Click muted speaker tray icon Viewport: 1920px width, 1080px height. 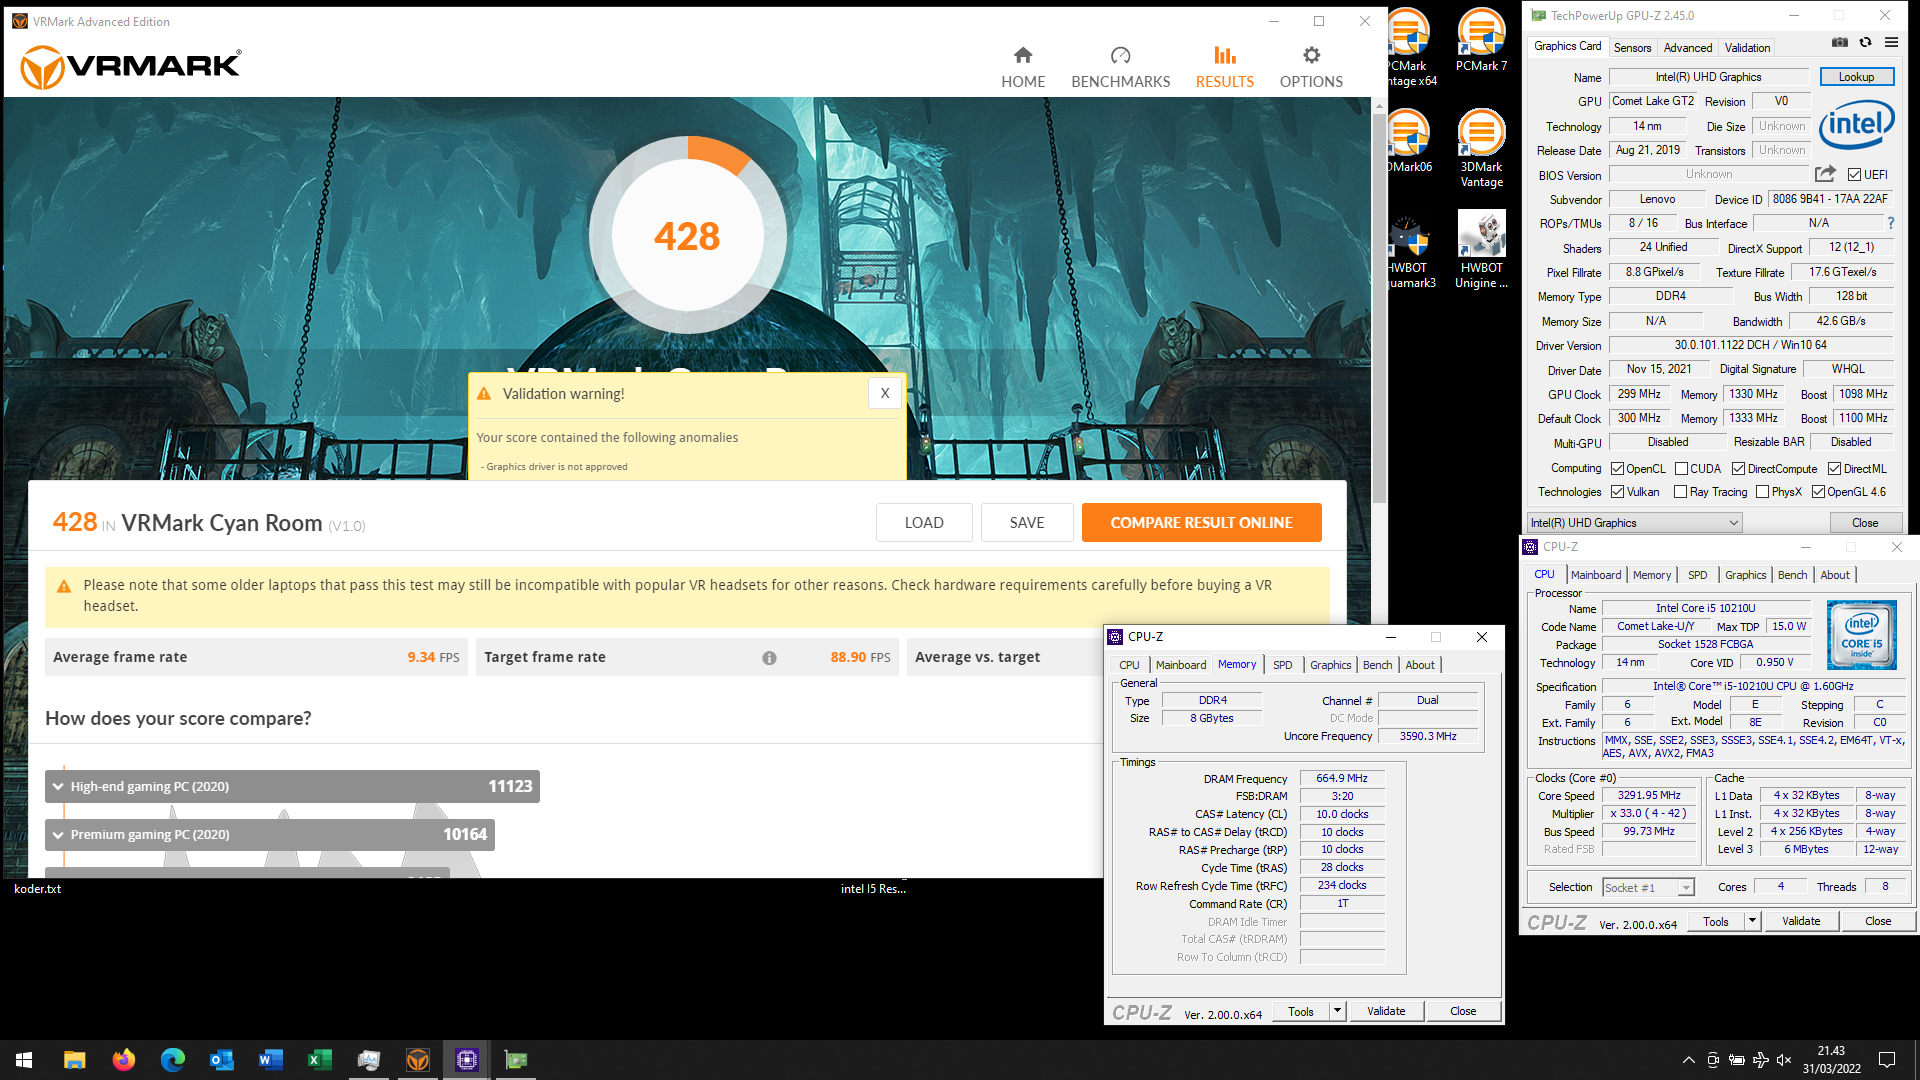point(1785,1060)
